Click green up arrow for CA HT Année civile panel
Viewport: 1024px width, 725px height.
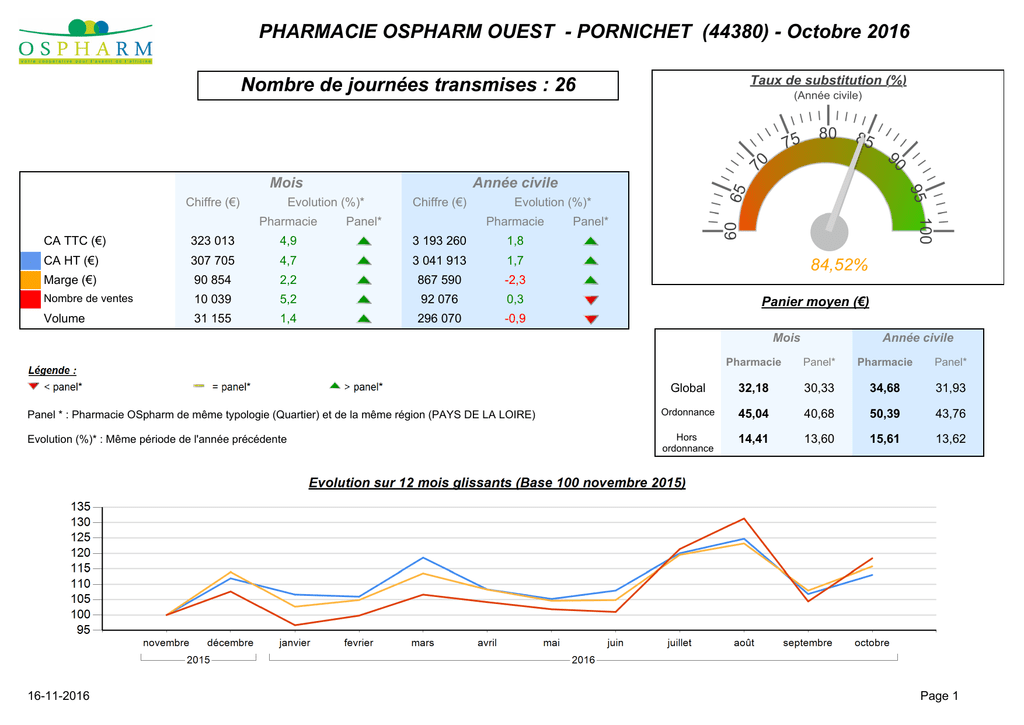tap(591, 261)
